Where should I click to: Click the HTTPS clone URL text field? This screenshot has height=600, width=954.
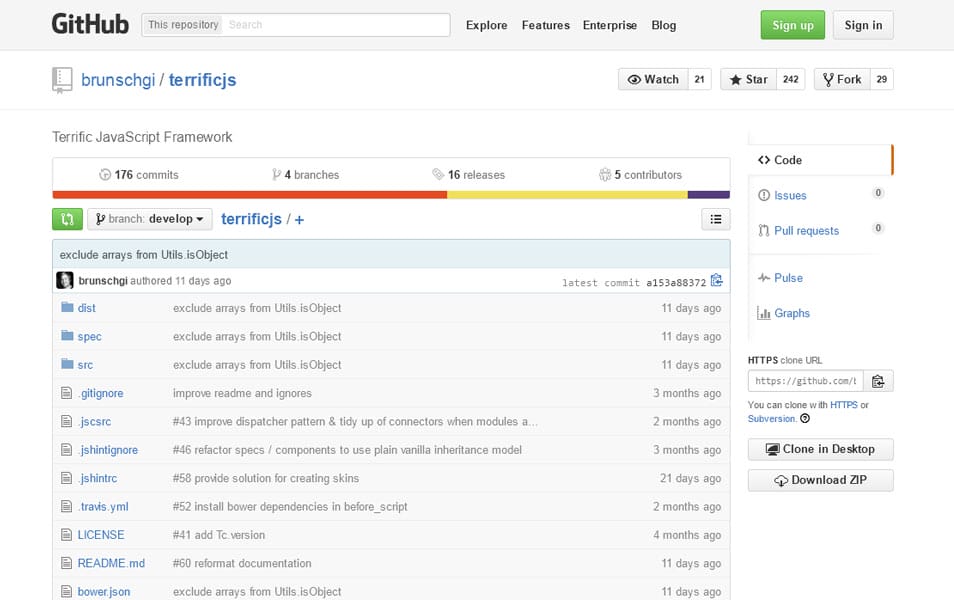click(806, 381)
